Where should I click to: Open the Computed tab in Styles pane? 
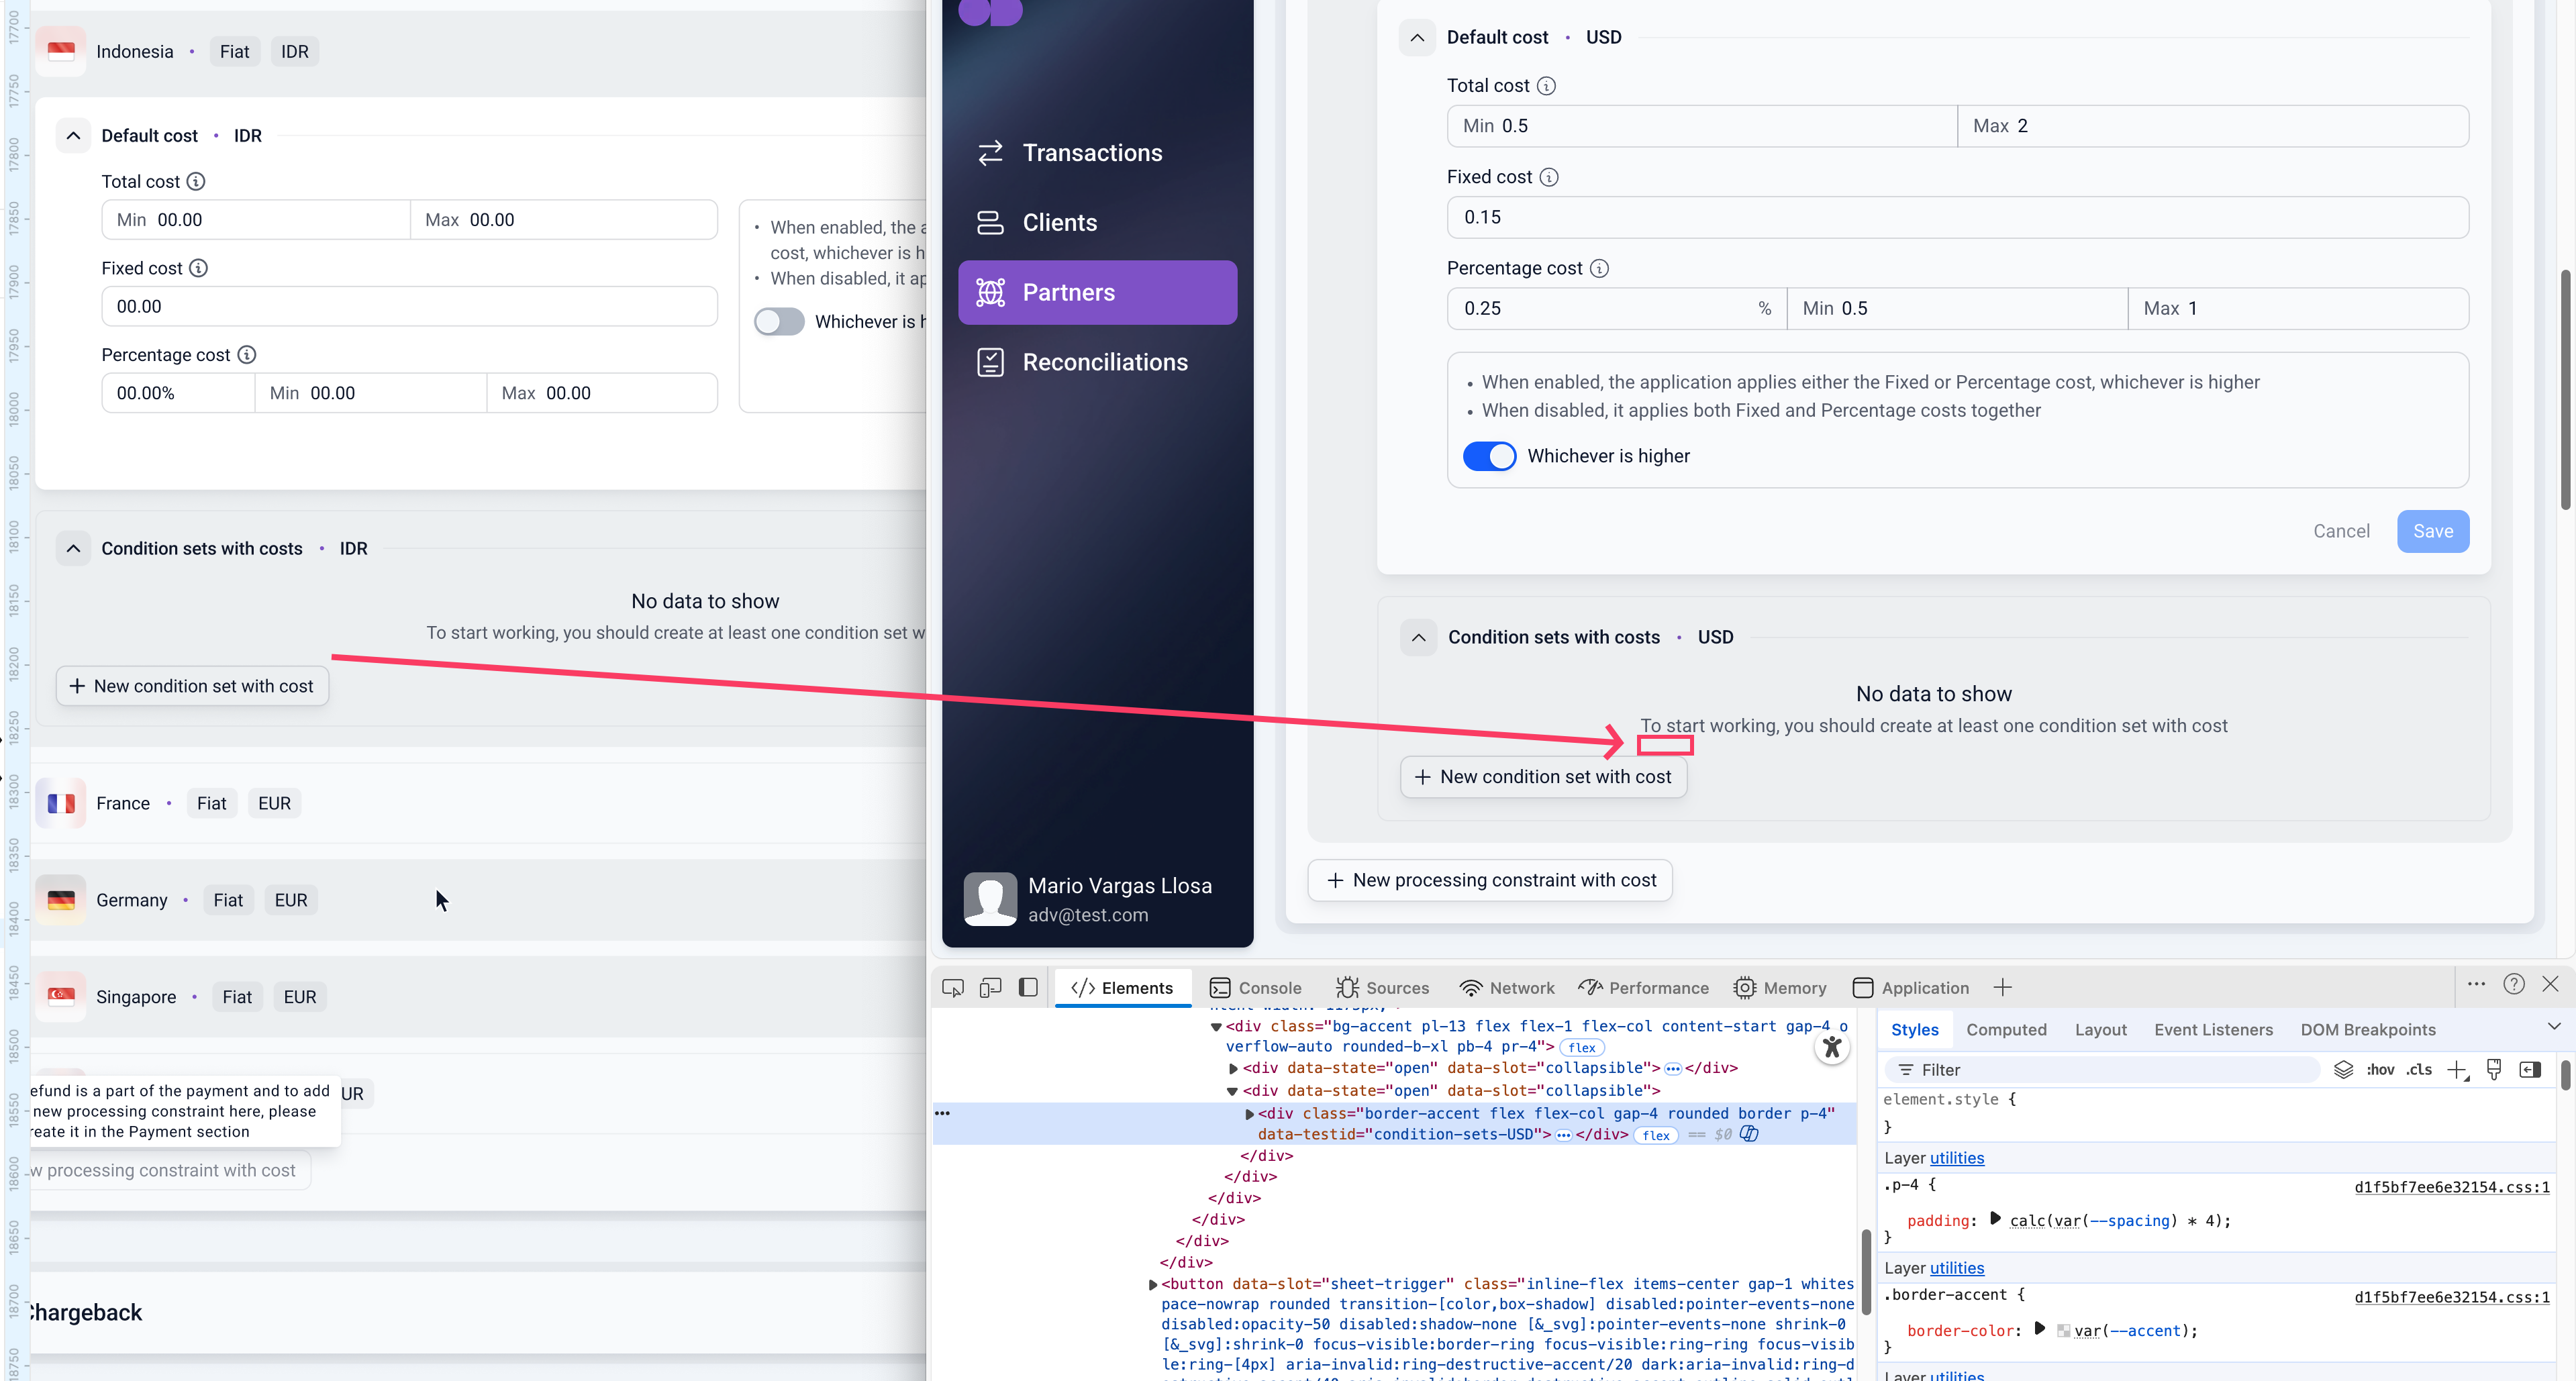coord(2006,1030)
